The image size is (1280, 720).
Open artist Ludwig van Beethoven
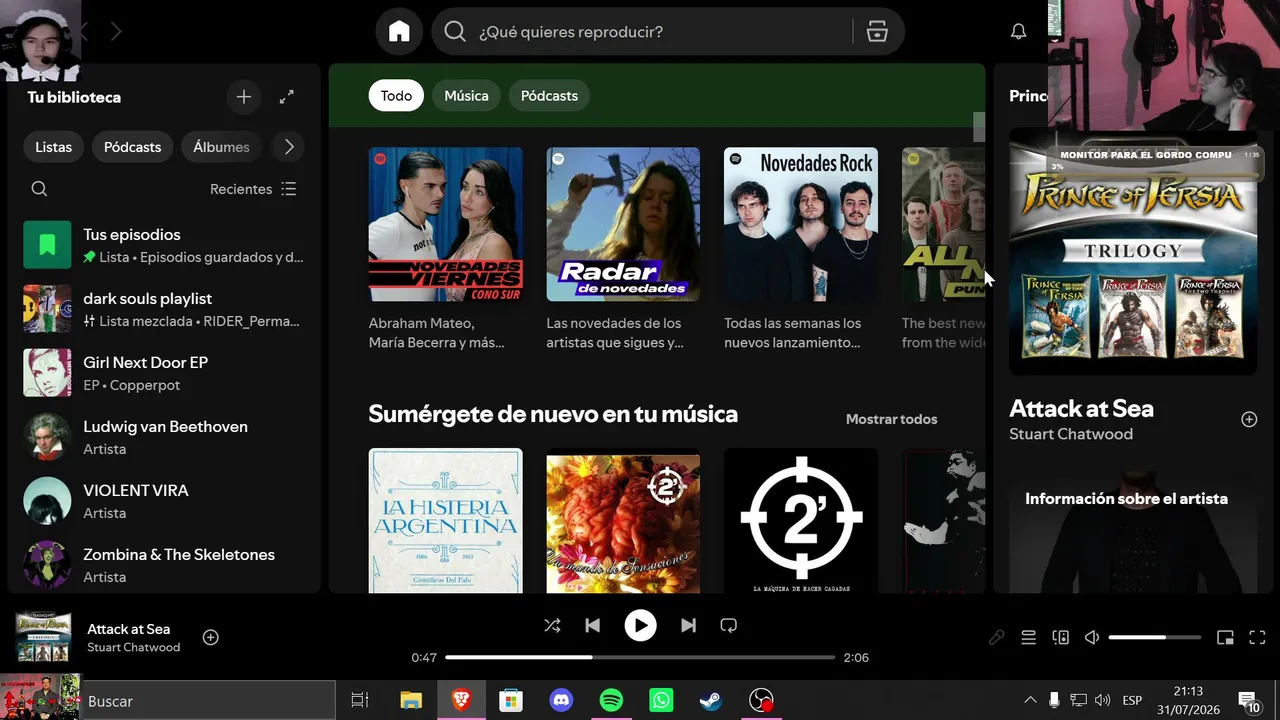[x=164, y=437]
